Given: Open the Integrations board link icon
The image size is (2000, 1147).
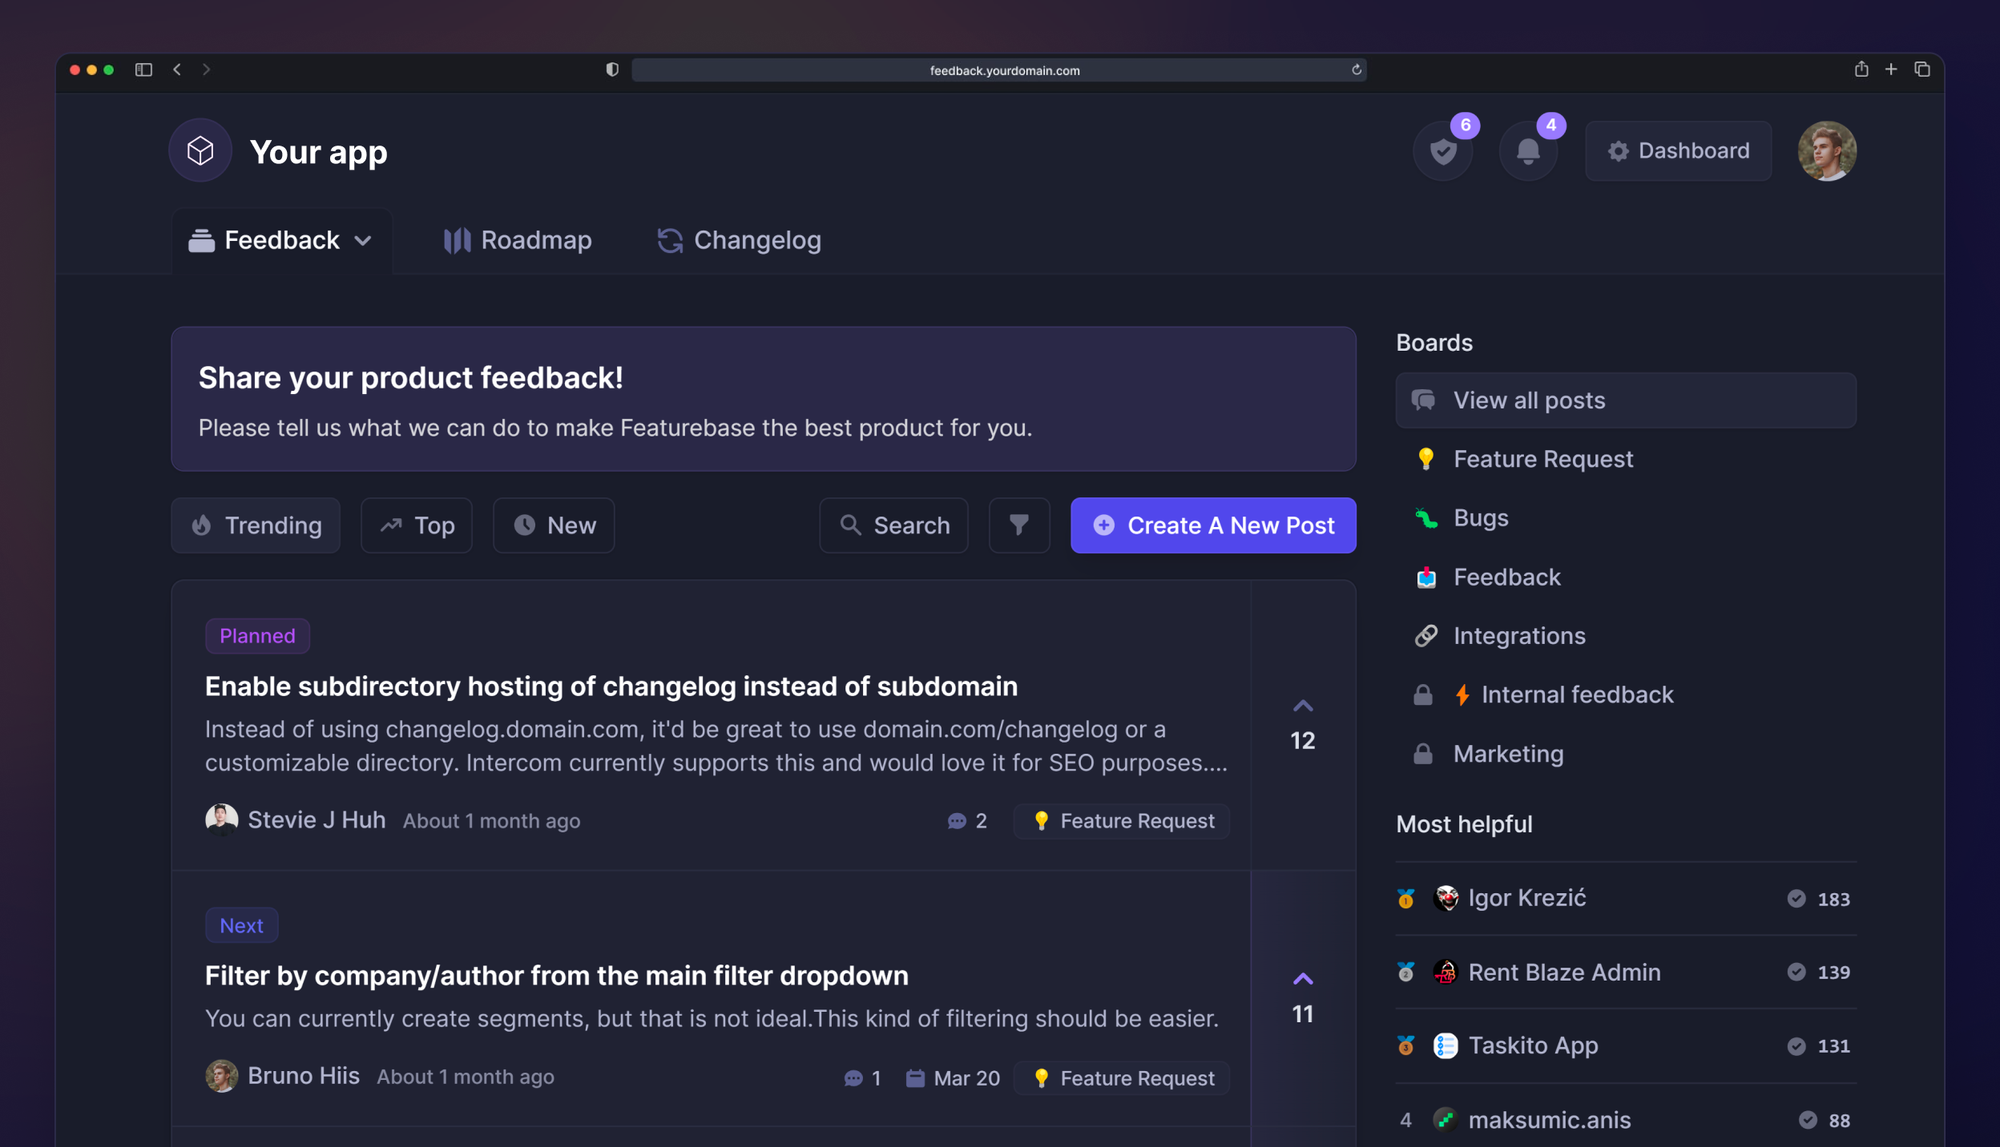Looking at the screenshot, I should [1427, 635].
